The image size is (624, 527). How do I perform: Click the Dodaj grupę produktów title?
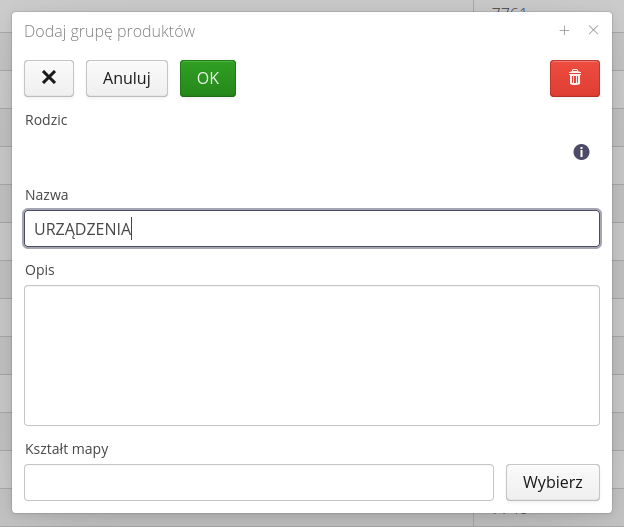point(110,32)
